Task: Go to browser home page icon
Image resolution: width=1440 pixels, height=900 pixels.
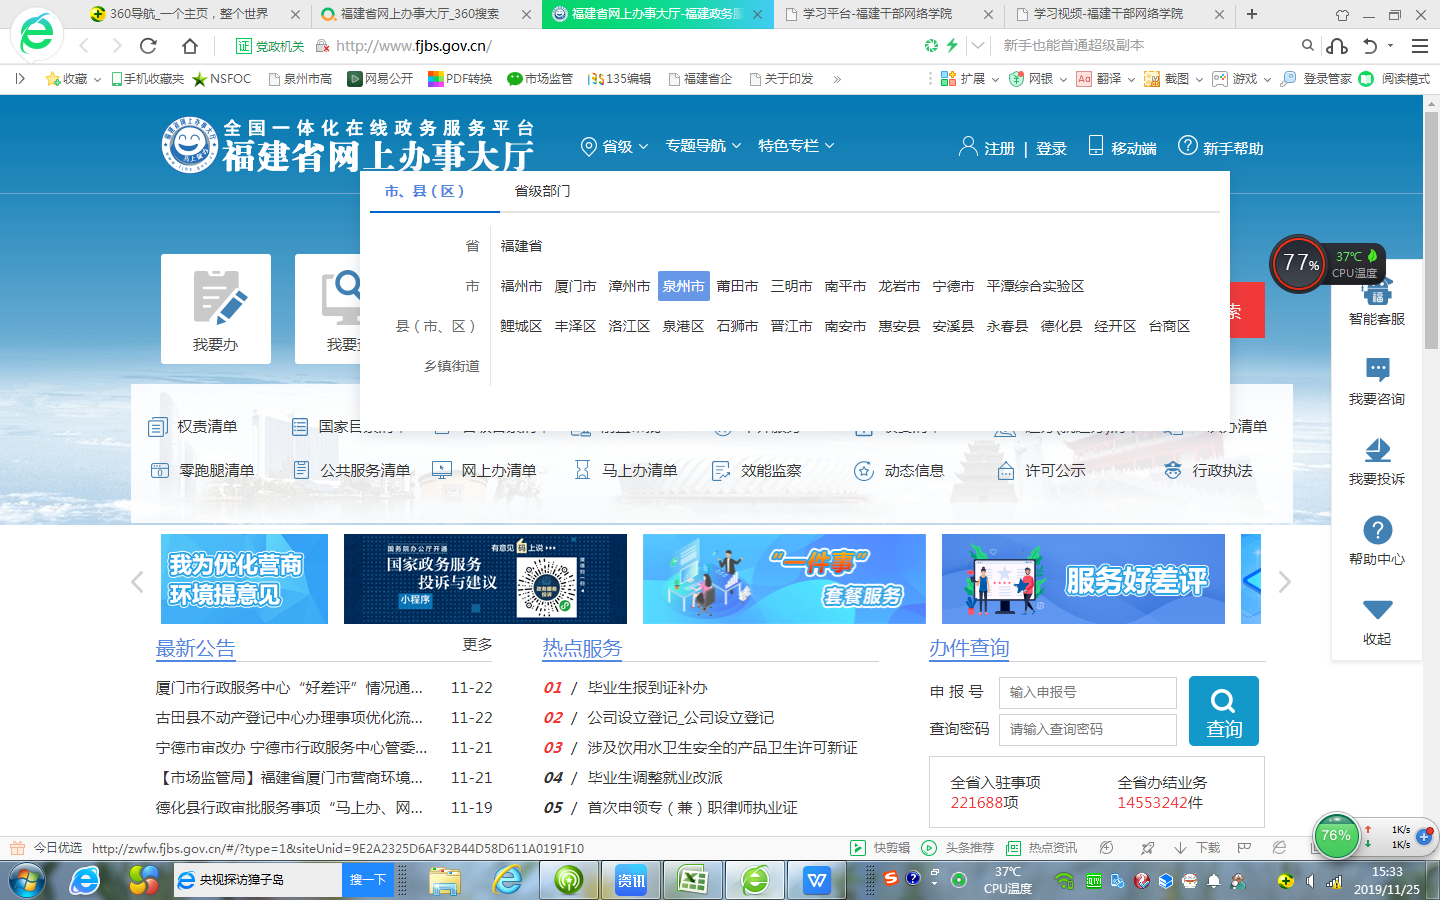Action: click(190, 46)
